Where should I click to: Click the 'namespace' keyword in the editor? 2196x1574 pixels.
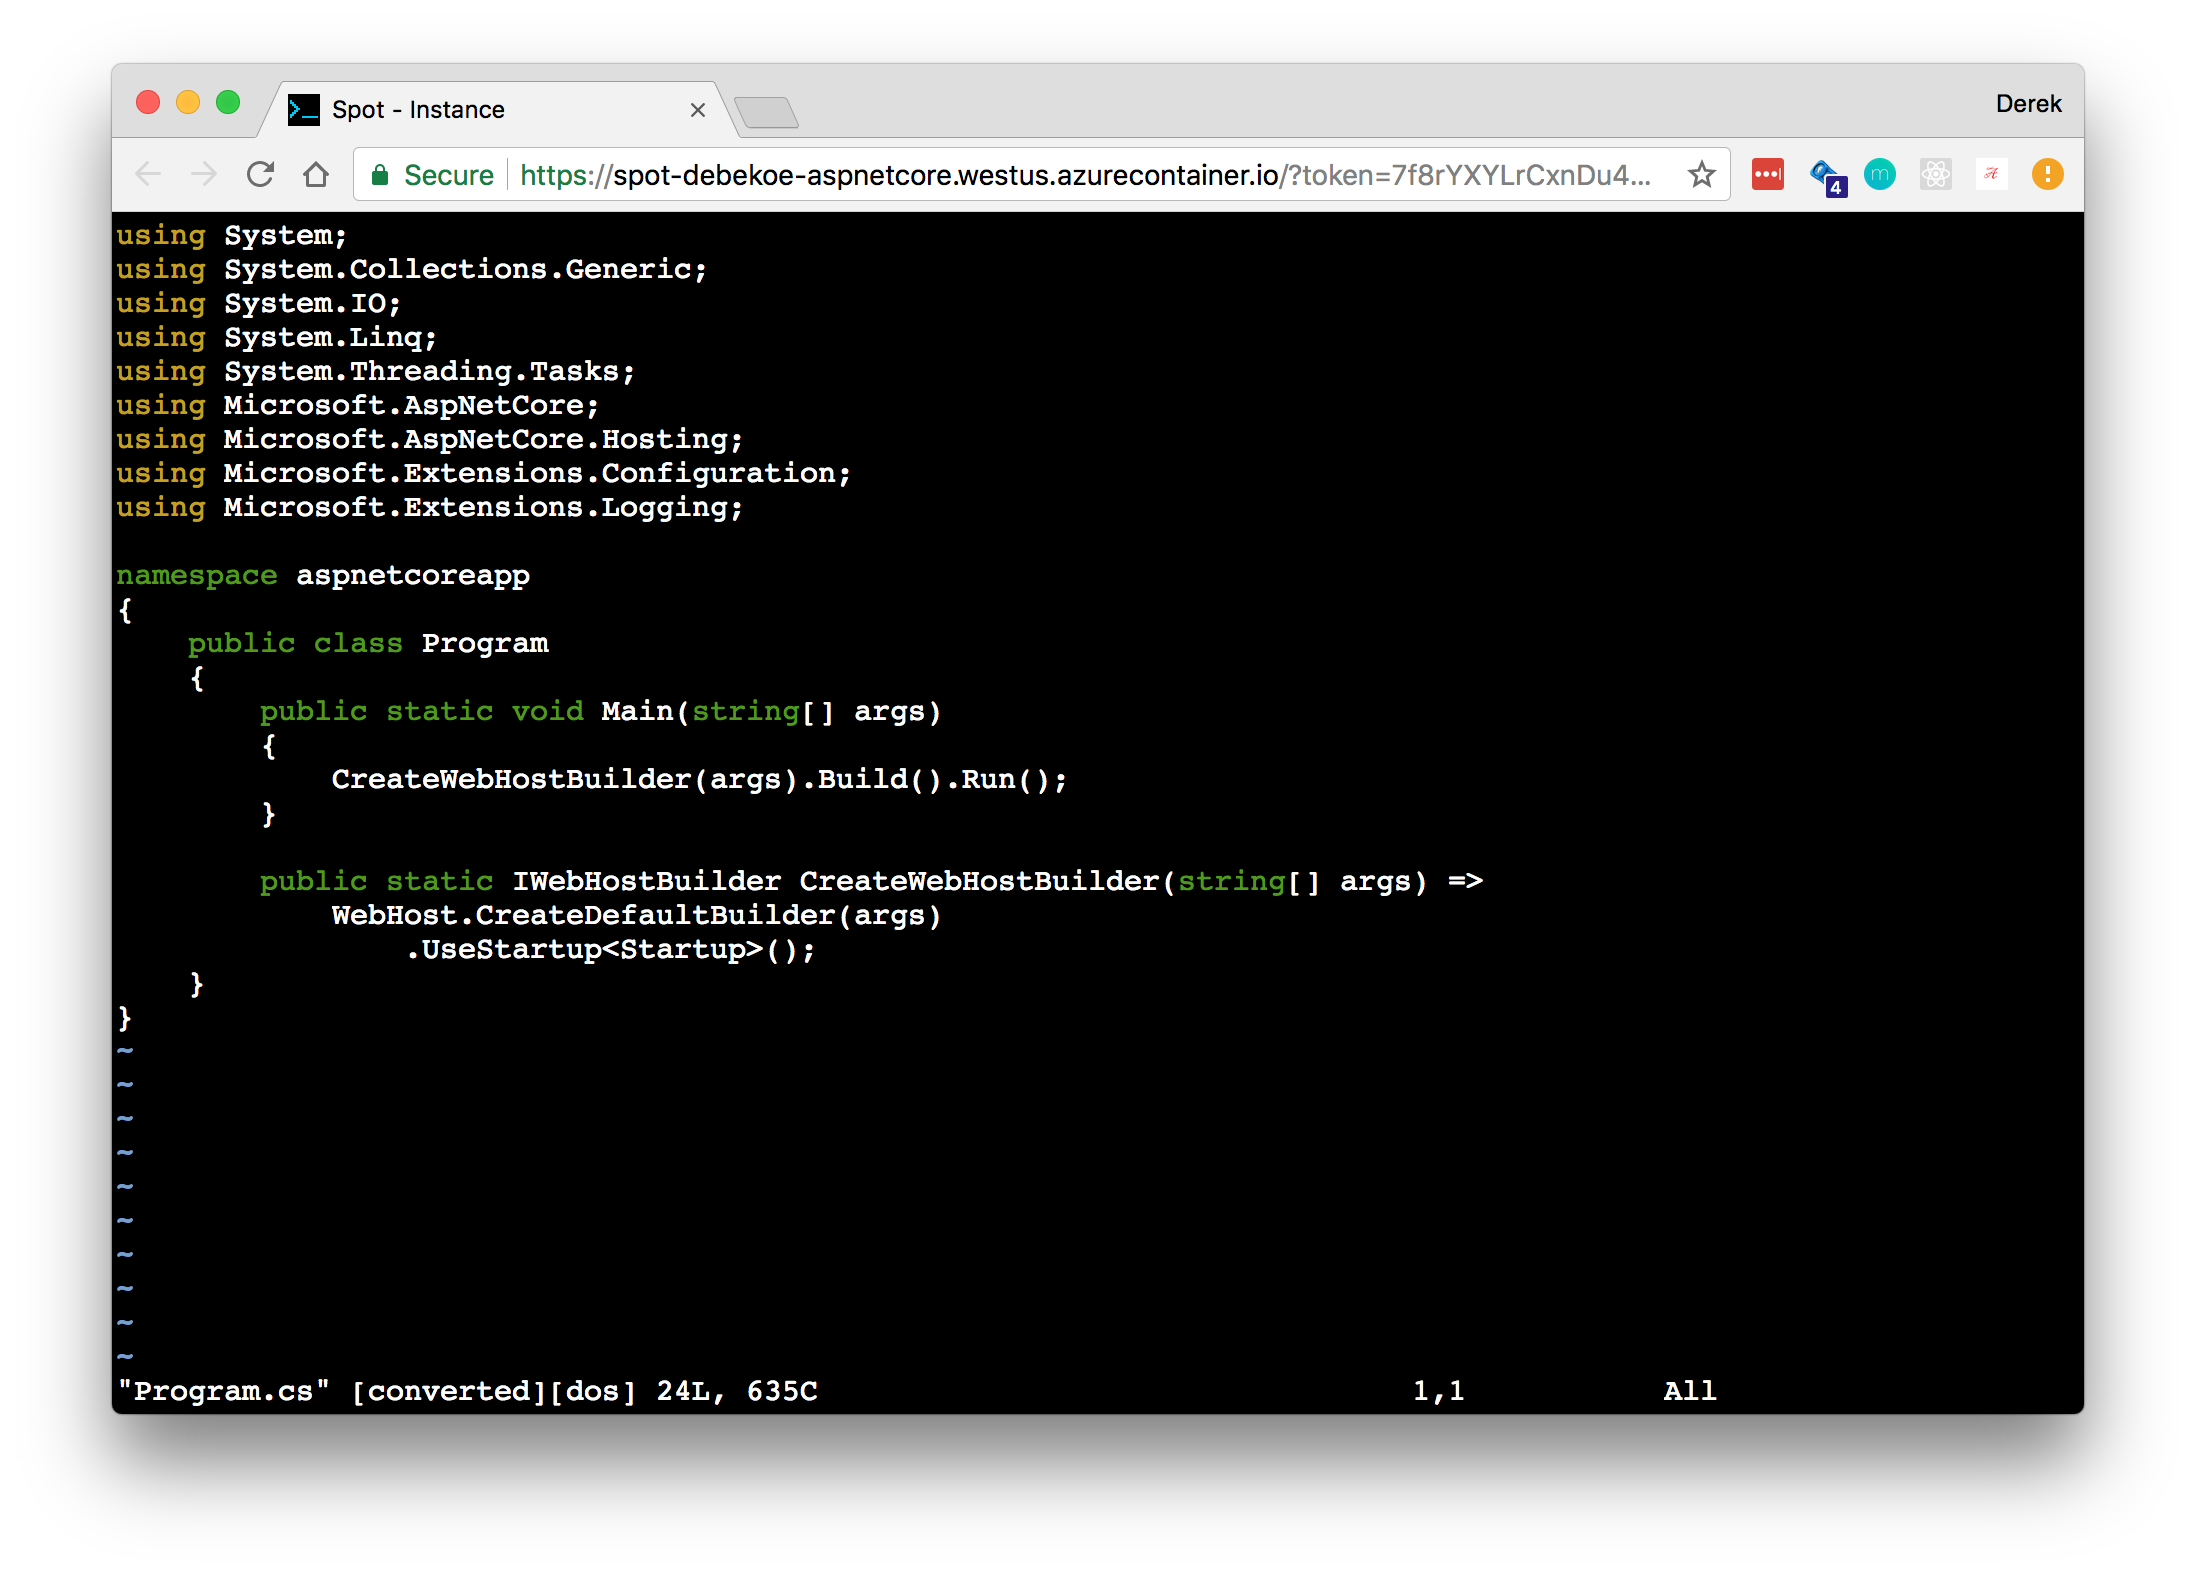(196, 576)
